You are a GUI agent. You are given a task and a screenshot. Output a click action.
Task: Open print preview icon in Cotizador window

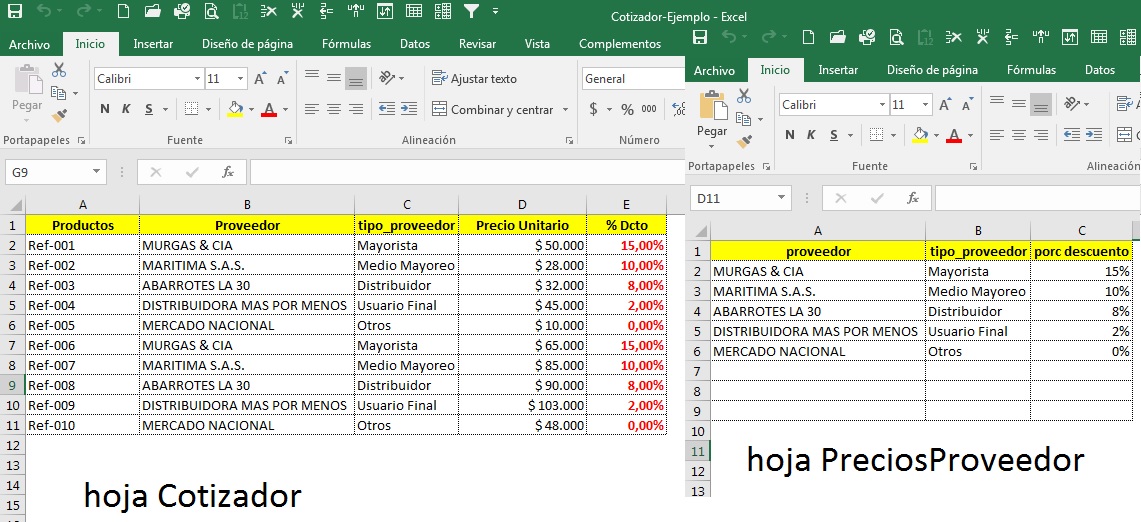click(x=212, y=11)
